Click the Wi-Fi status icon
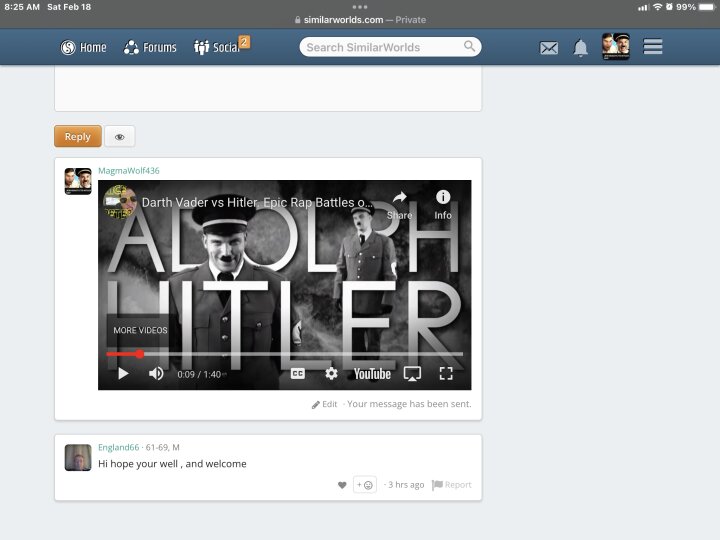Screen dimensions: 720x540 (657, 7)
